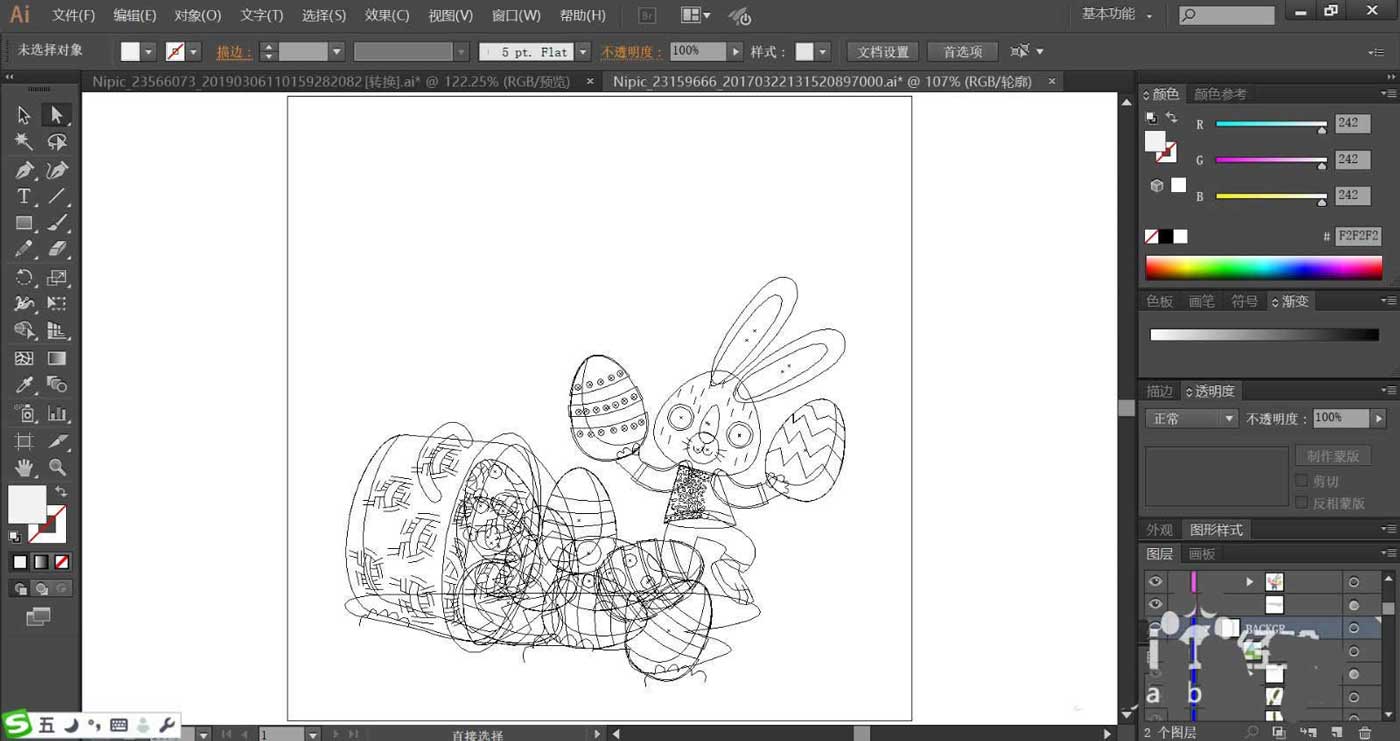
Task: Delete selected layer with trash icon
Action: click(x=1364, y=733)
